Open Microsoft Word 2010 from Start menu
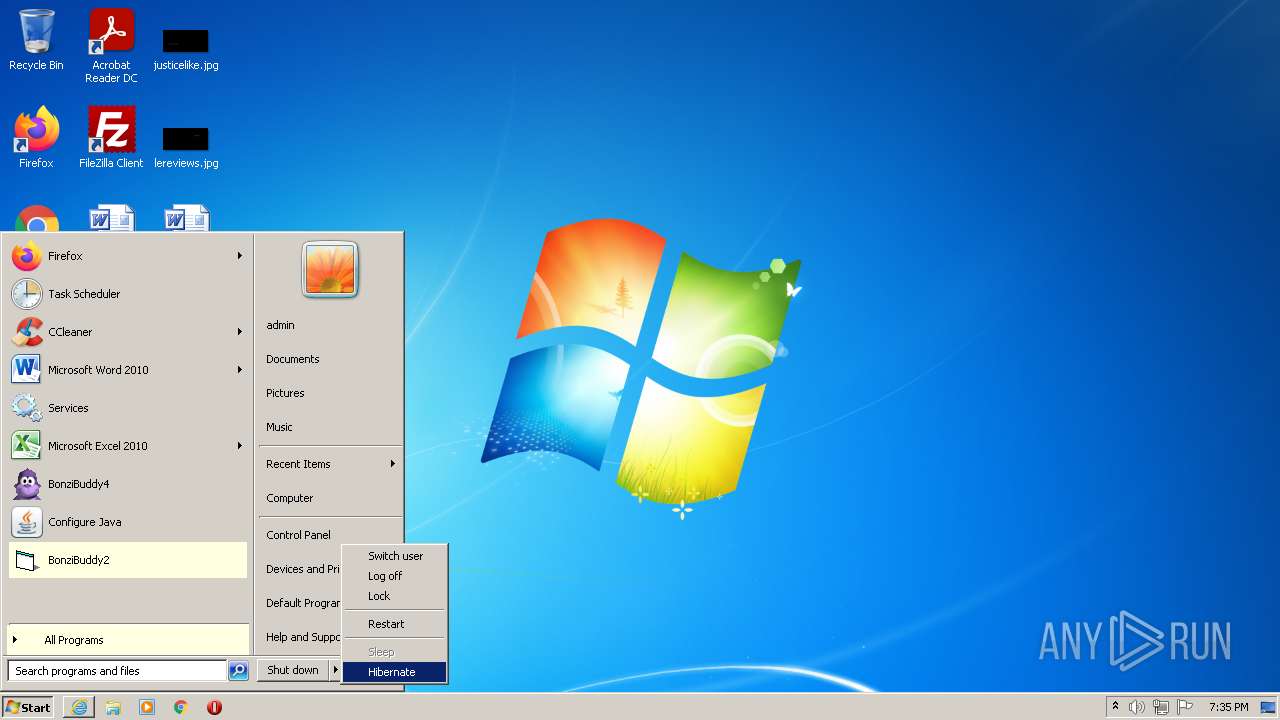Image resolution: width=1280 pixels, height=720 pixels. click(127, 370)
